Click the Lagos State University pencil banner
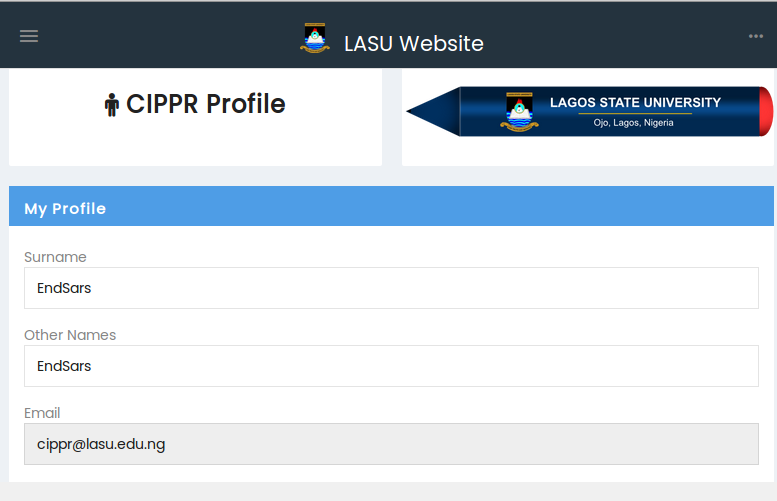The image size is (777, 501). point(590,111)
